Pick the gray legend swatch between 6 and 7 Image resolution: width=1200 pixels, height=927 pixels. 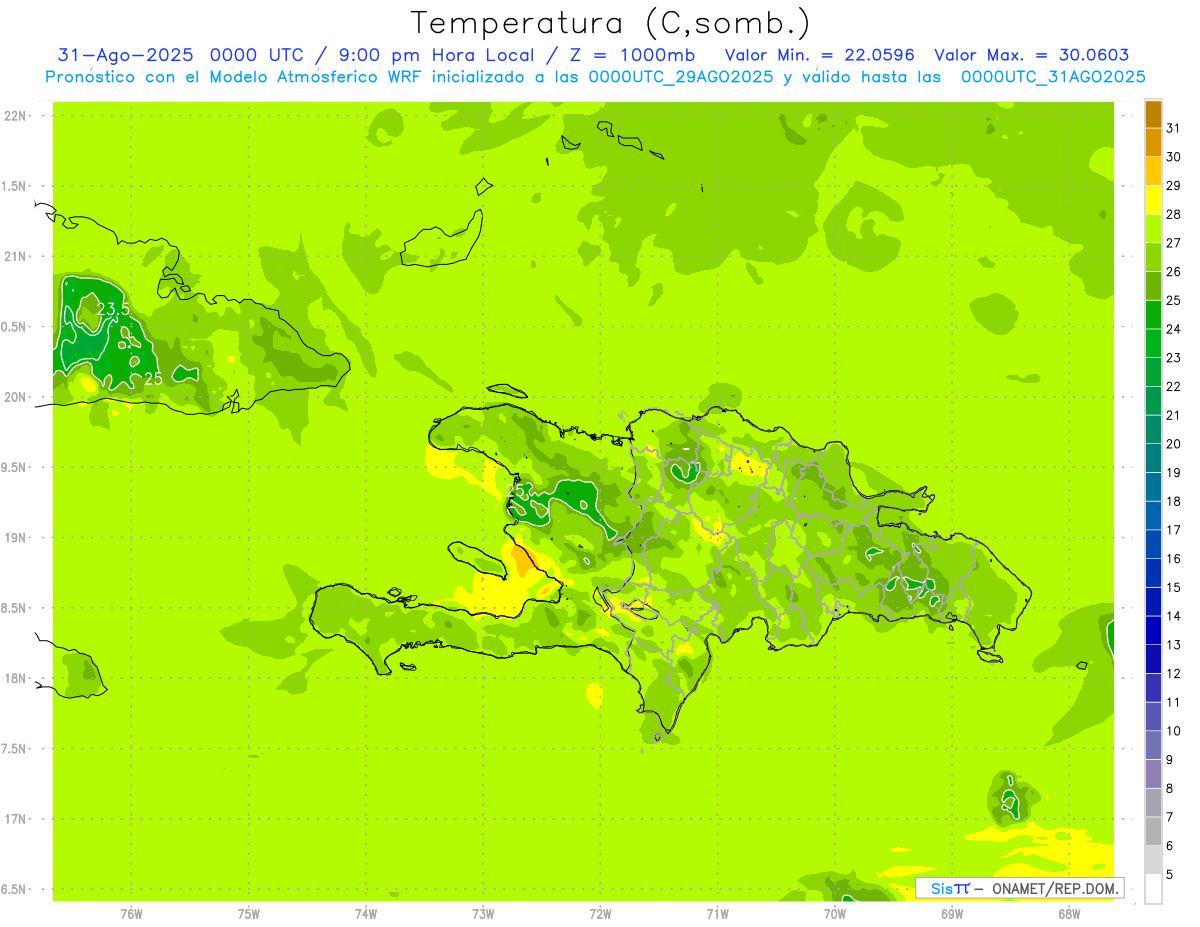tap(1153, 831)
